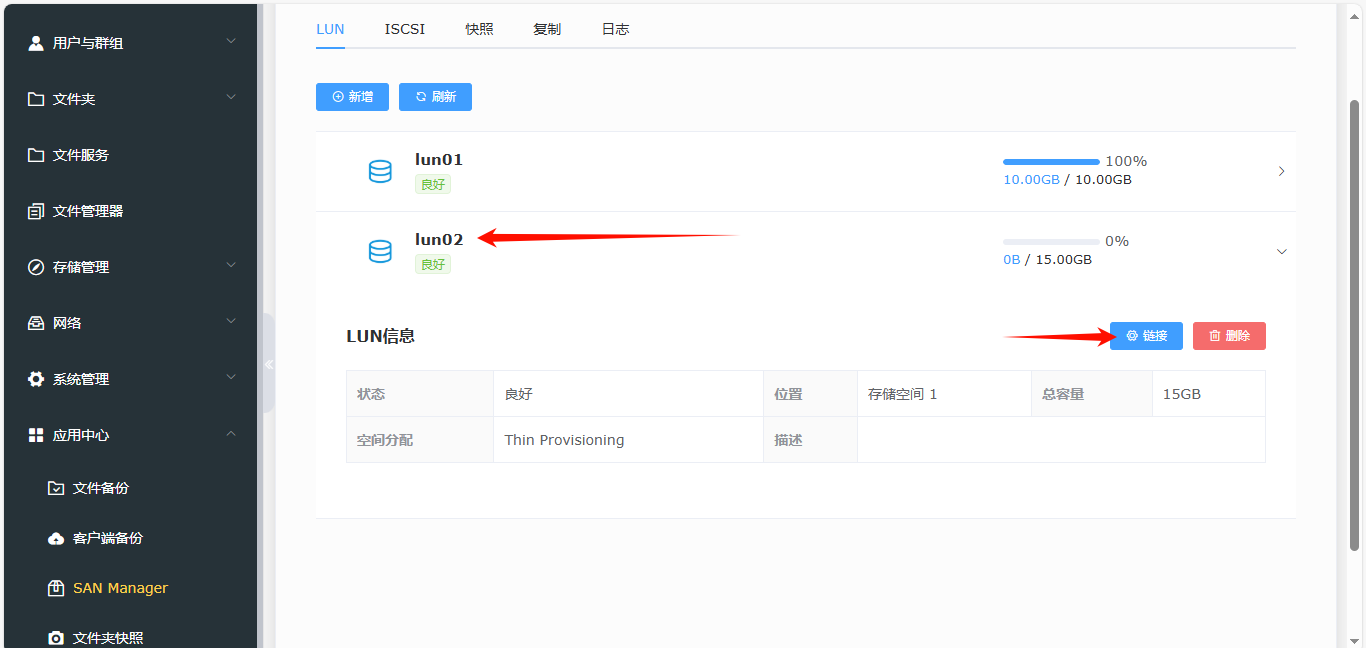Select the 文件备份 icon
Screen dimensions: 1366x648
tap(56, 487)
